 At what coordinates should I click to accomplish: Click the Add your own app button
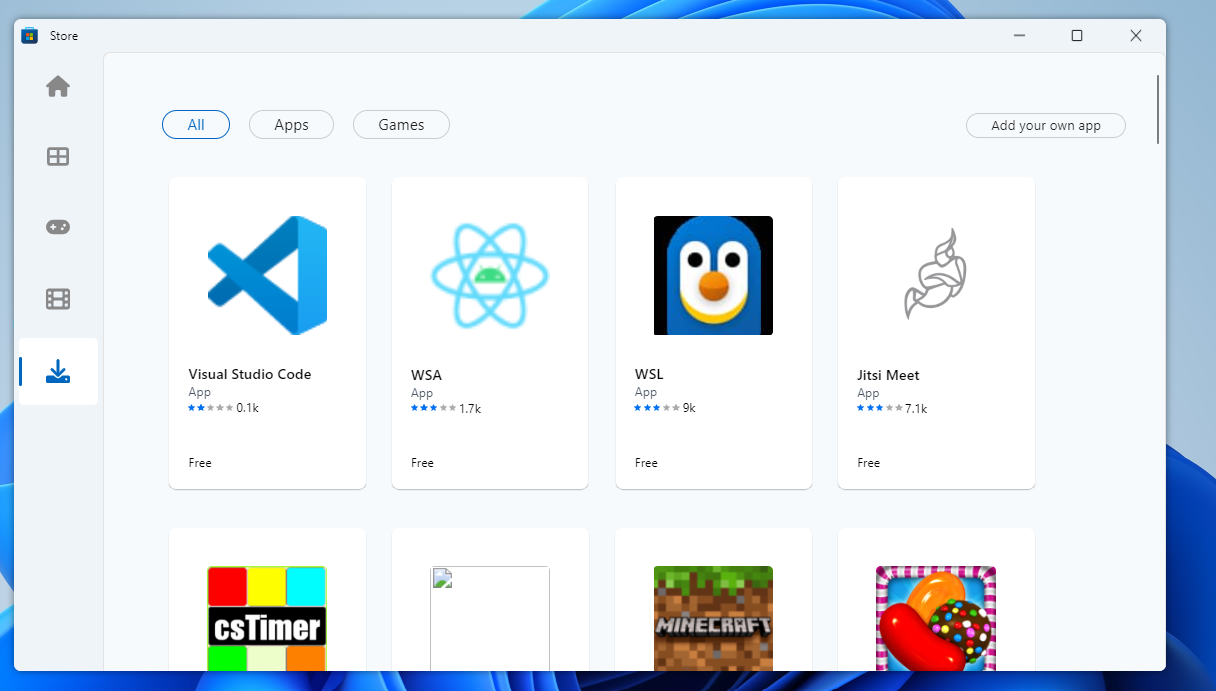[x=1045, y=126]
